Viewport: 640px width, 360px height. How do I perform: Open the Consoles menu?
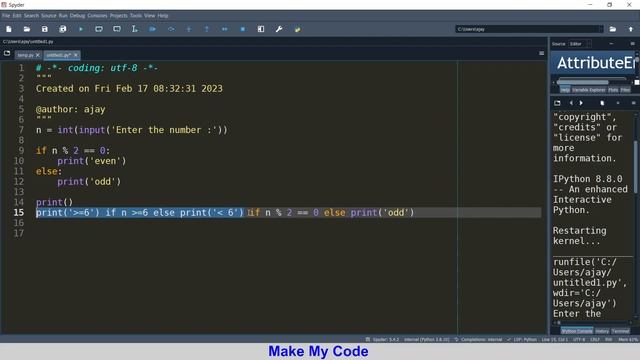point(97,16)
